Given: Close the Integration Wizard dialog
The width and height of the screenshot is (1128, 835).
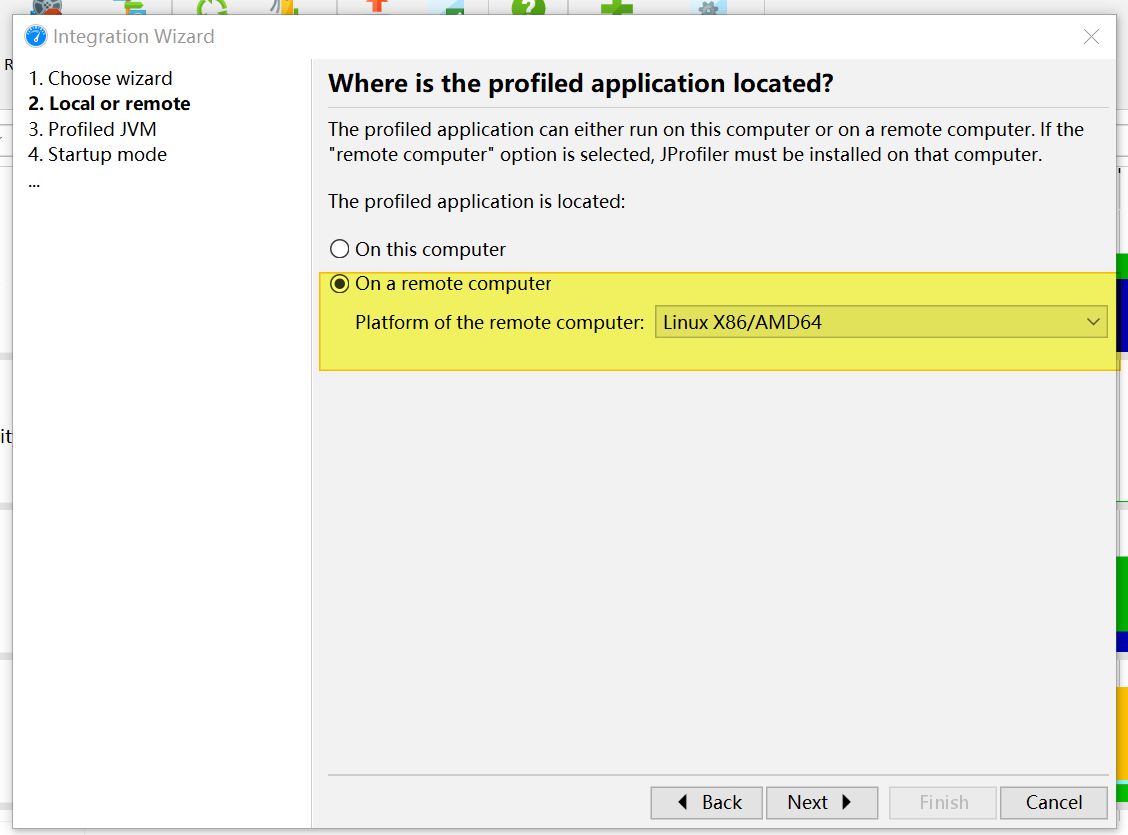Looking at the screenshot, I should 1091,37.
